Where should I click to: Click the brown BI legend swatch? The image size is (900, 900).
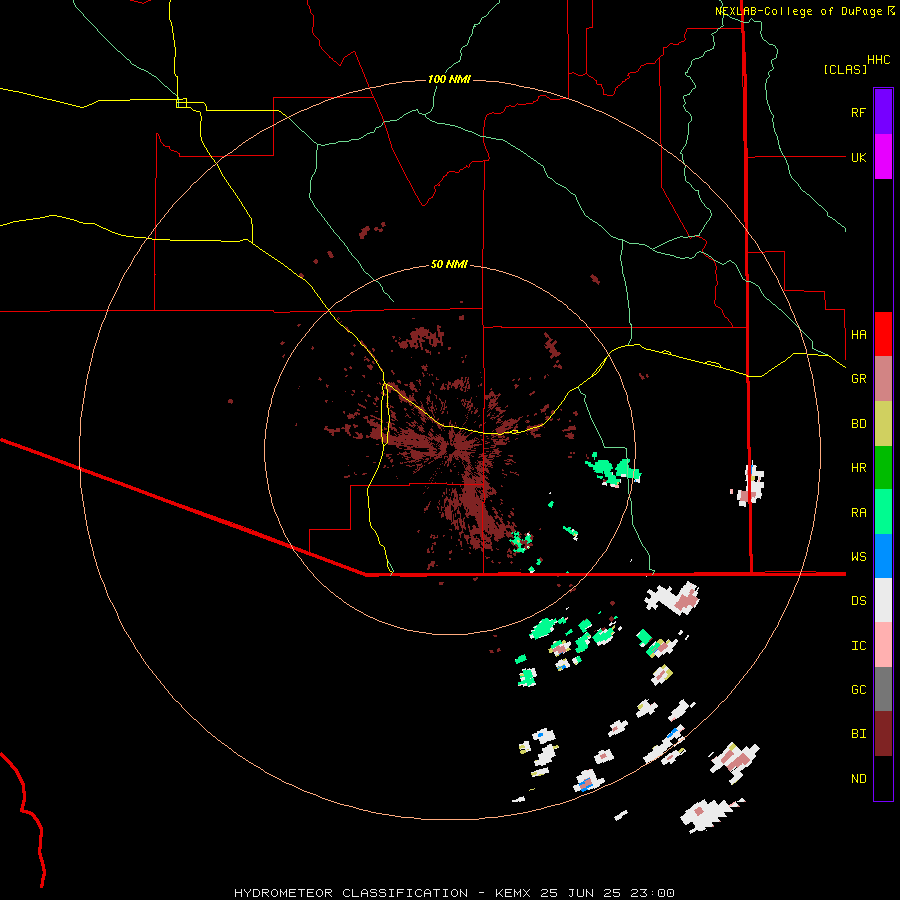(x=883, y=734)
